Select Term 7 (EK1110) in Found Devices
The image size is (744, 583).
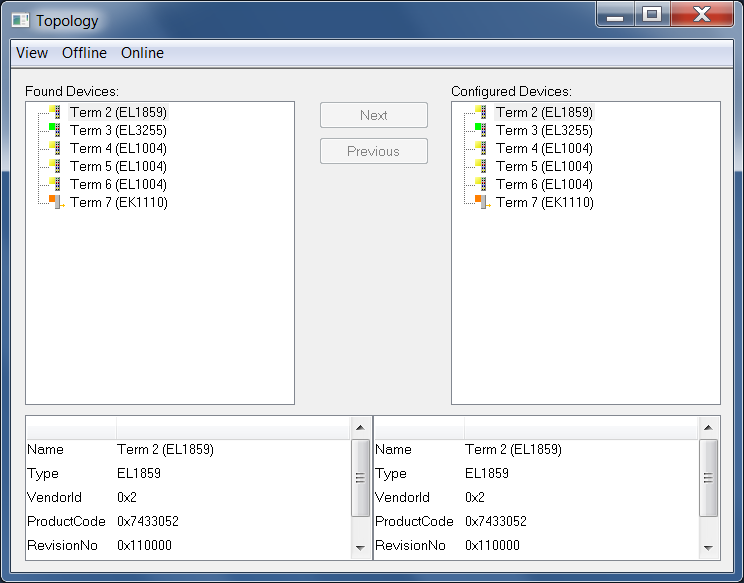[x=119, y=203]
